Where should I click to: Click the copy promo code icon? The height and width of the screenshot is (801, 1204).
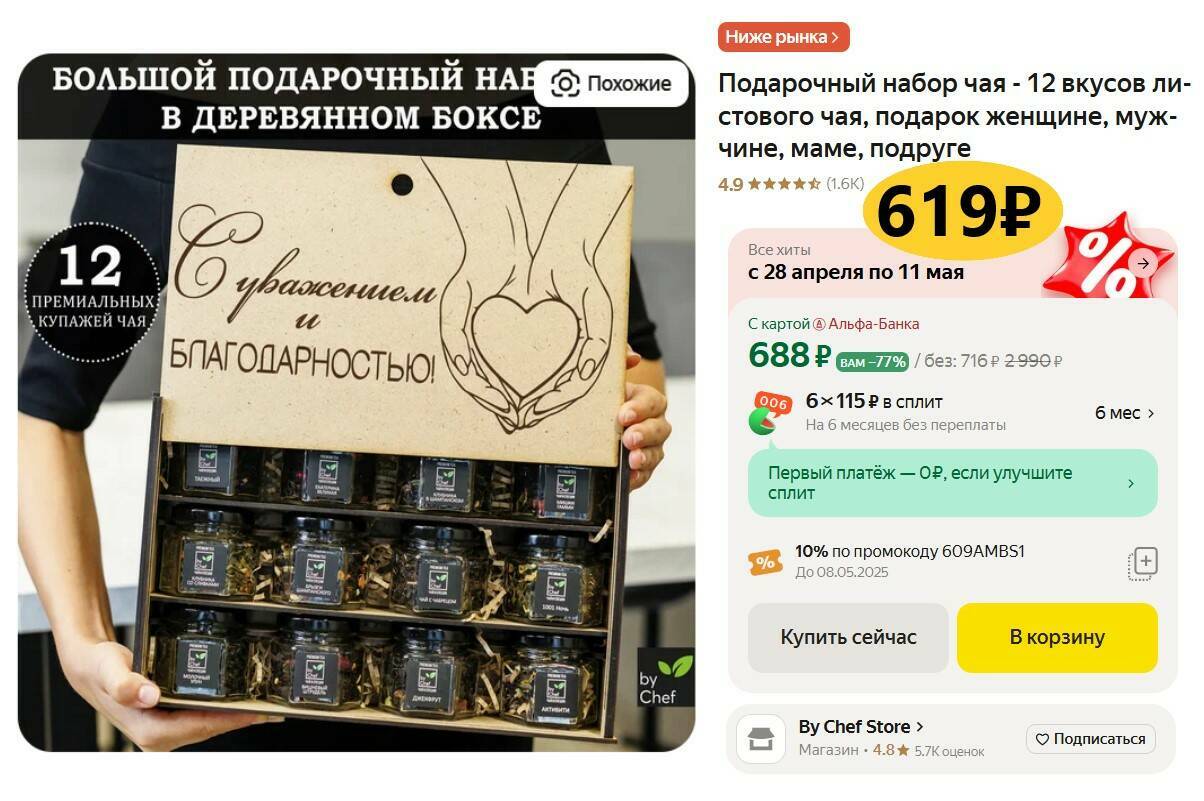[1143, 563]
